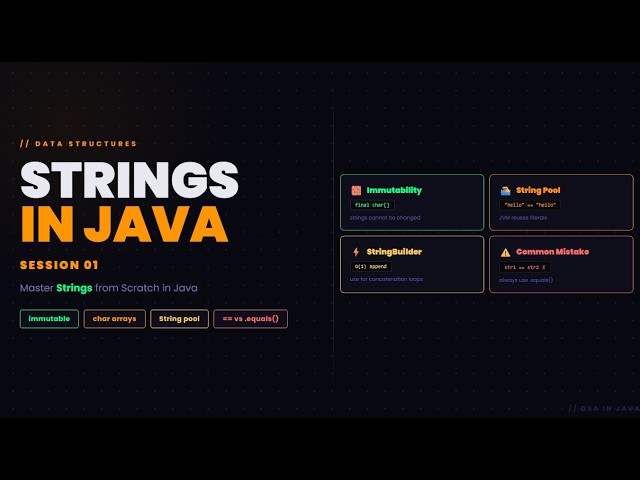The width and height of the screenshot is (640, 480).
Task: Click the 'Immutability' card heading
Action: coord(394,190)
